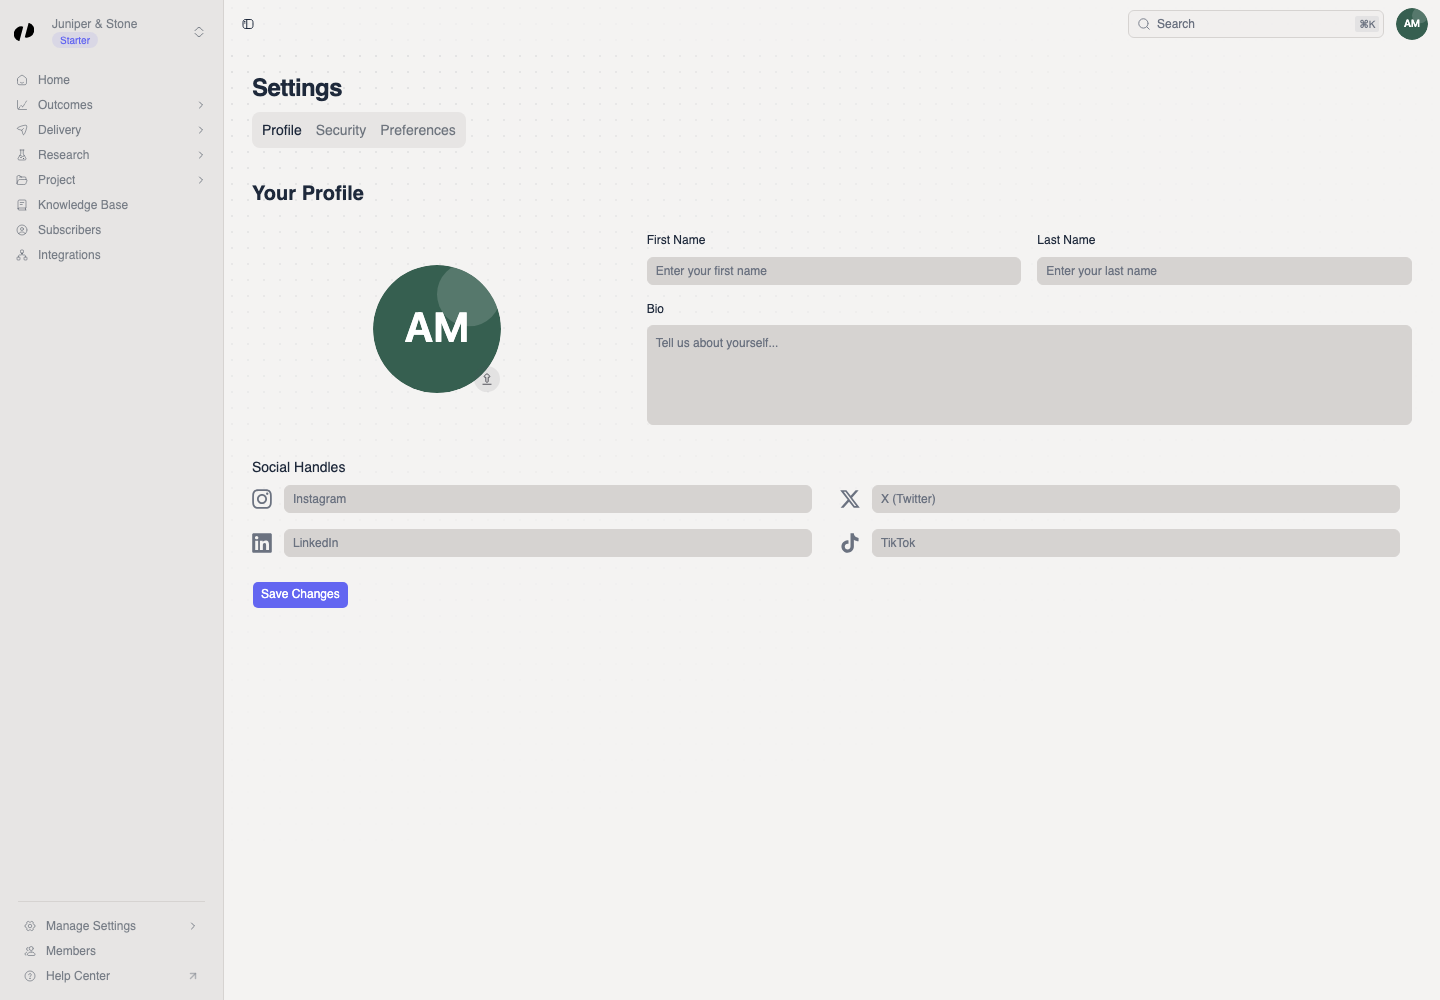The image size is (1440, 1000).
Task: Focus the Search box
Action: [x=1256, y=24]
